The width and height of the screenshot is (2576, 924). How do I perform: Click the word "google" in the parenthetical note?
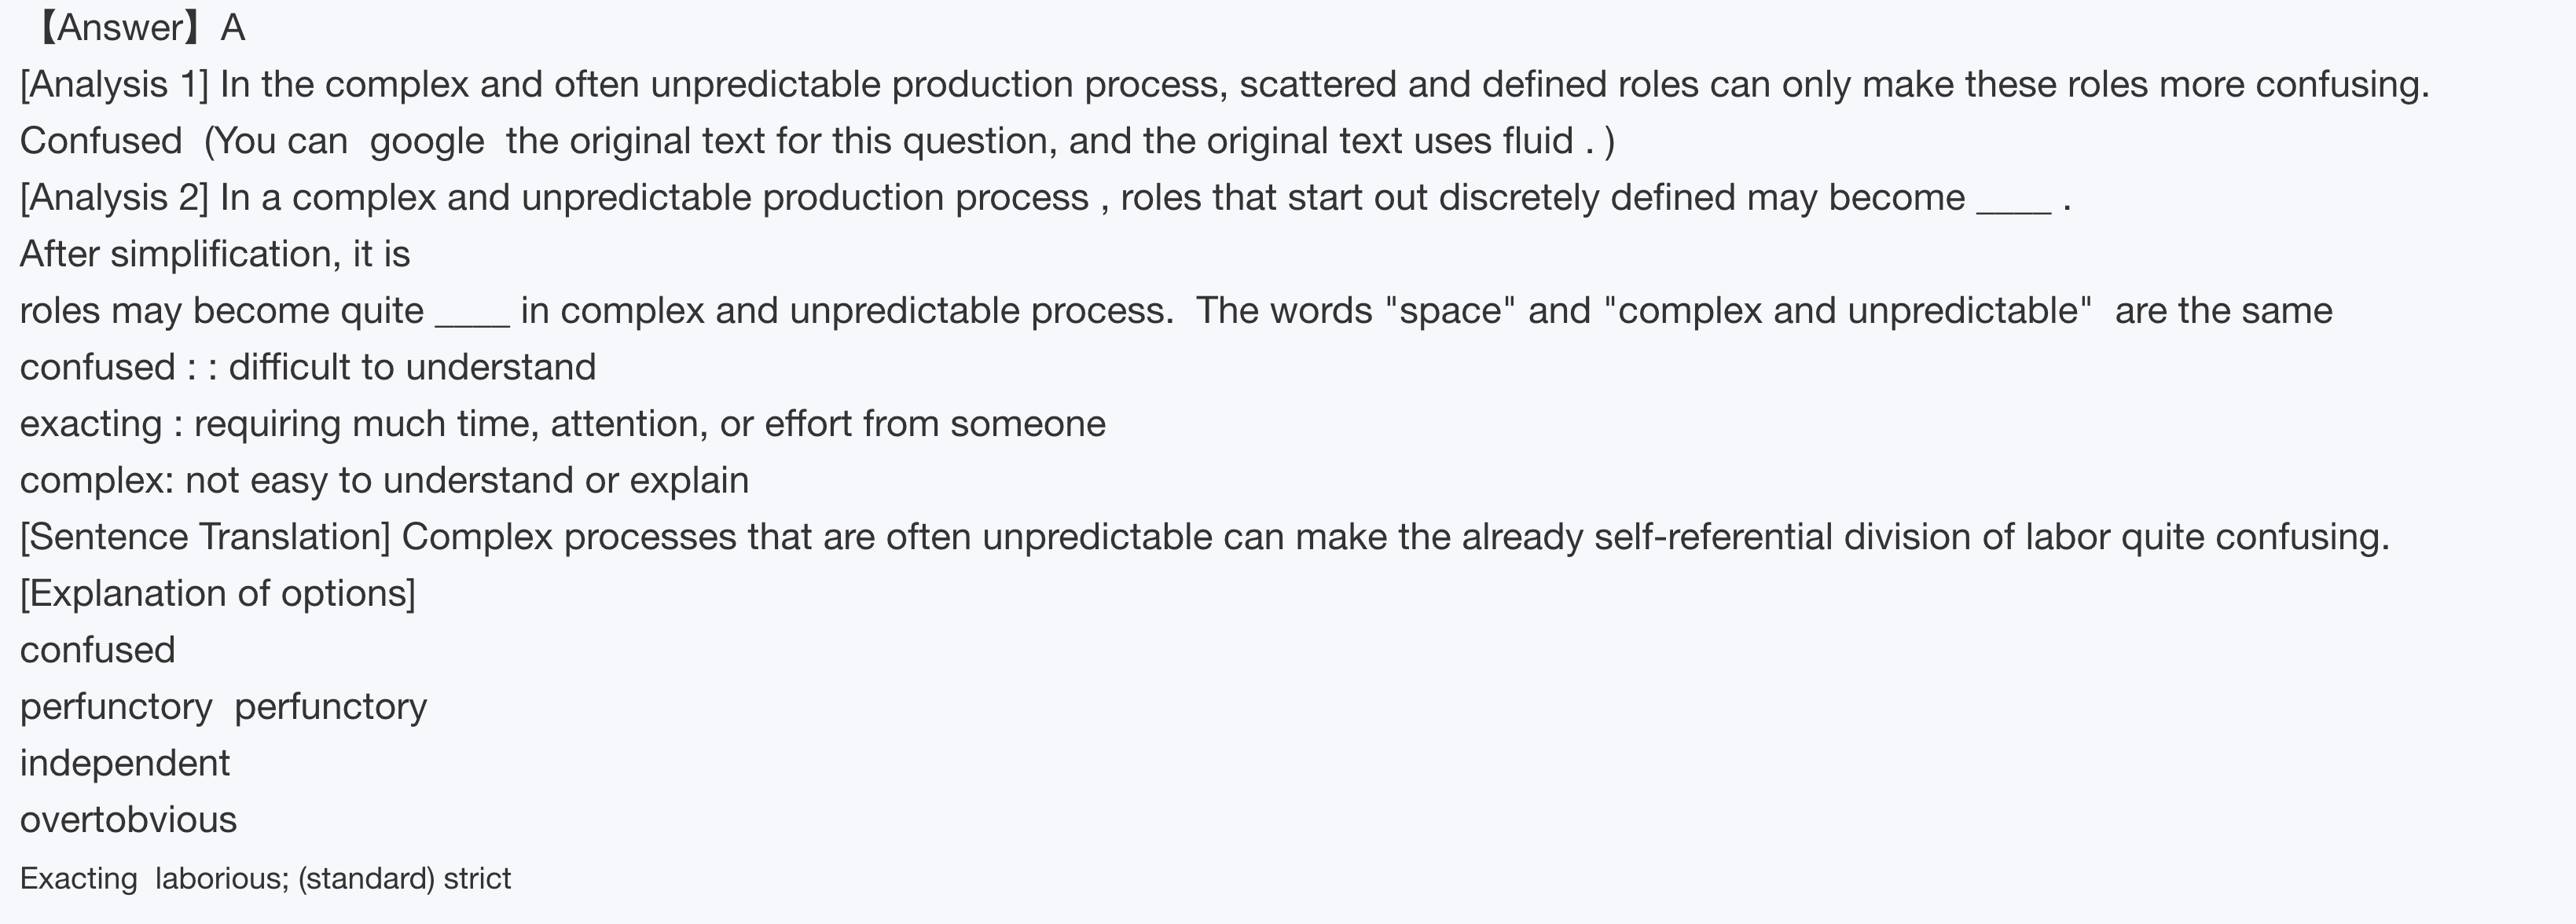(x=427, y=141)
